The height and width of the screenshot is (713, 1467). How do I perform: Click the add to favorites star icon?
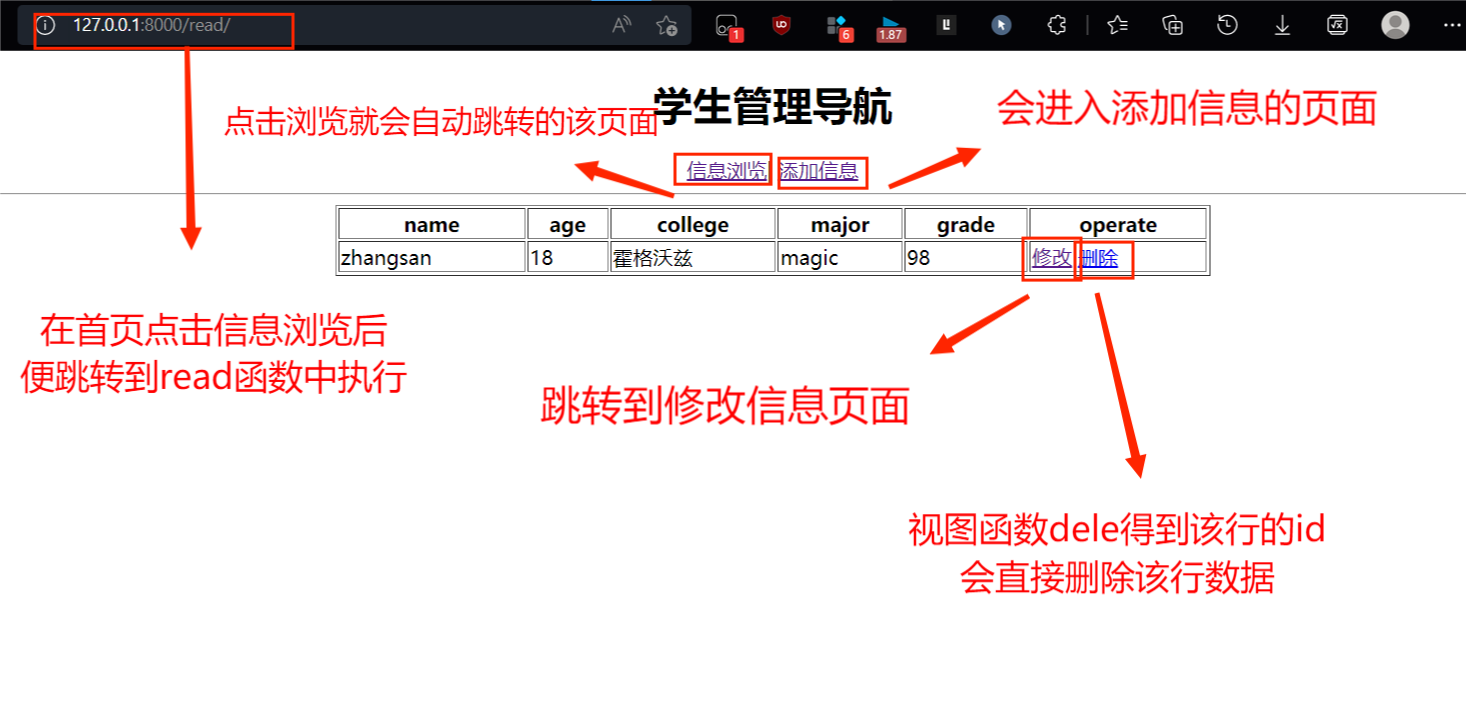coord(666,26)
